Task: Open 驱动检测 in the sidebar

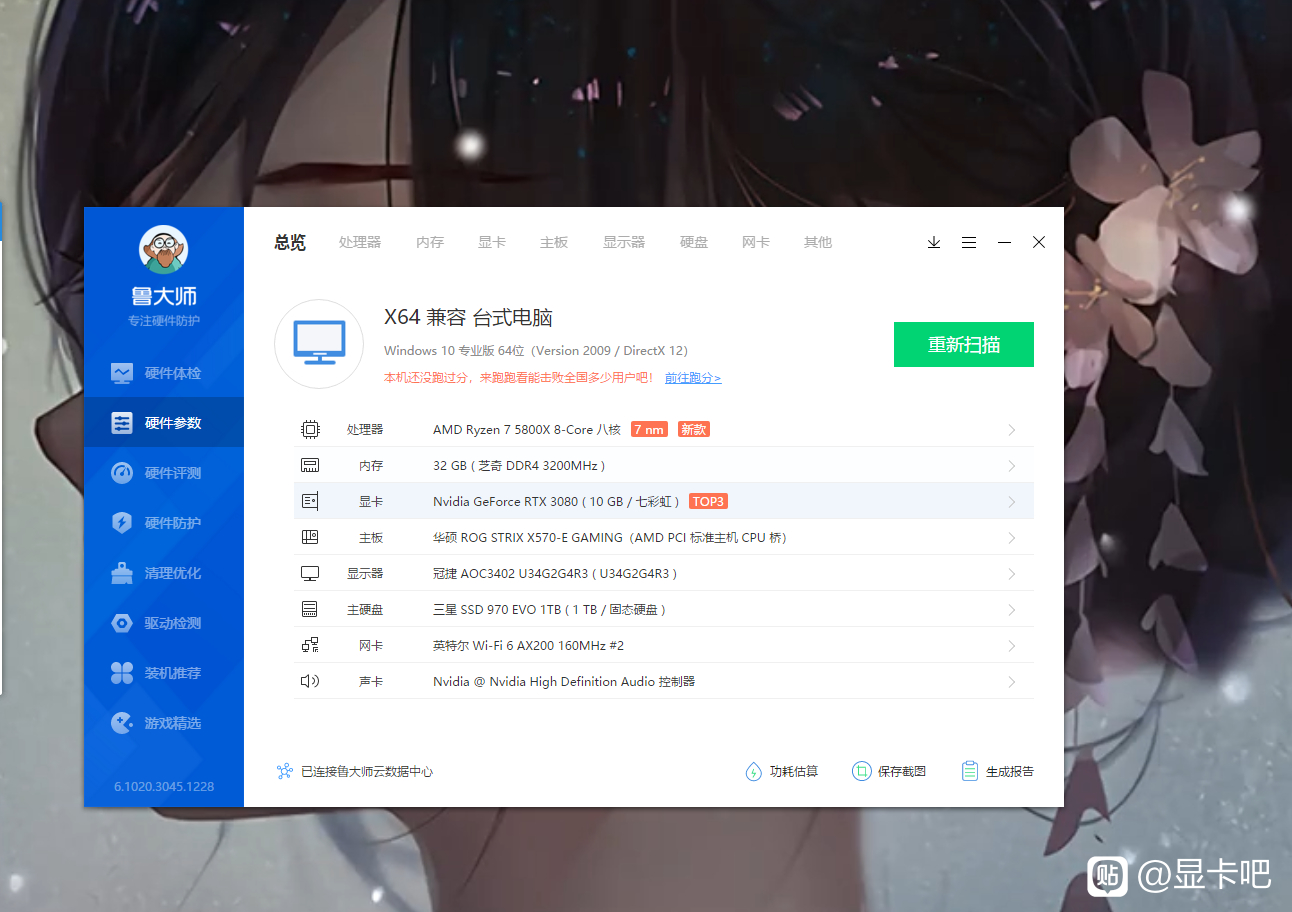Action: tap(163, 623)
